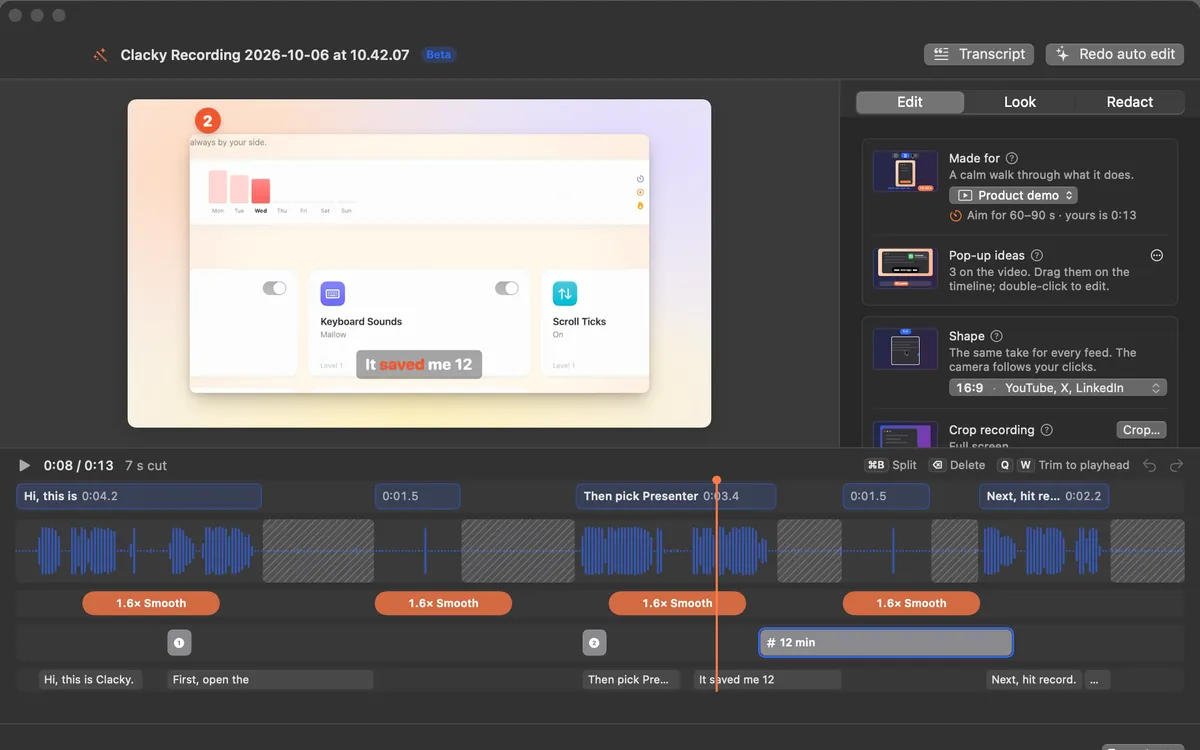Click the W trim key button
This screenshot has height=750, width=1200.
click(x=1026, y=465)
